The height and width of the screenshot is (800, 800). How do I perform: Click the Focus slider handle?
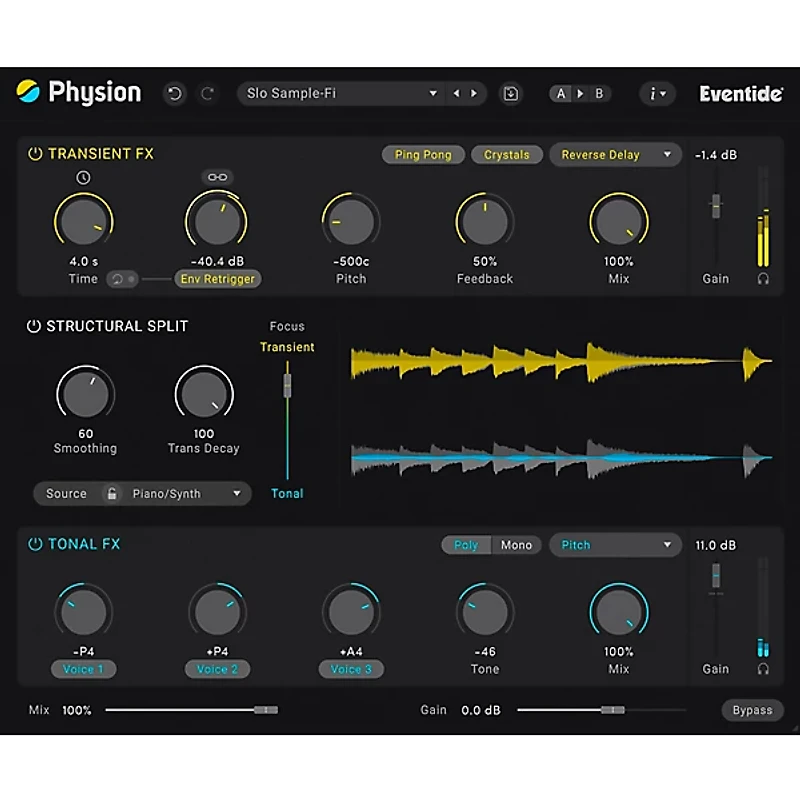click(287, 386)
